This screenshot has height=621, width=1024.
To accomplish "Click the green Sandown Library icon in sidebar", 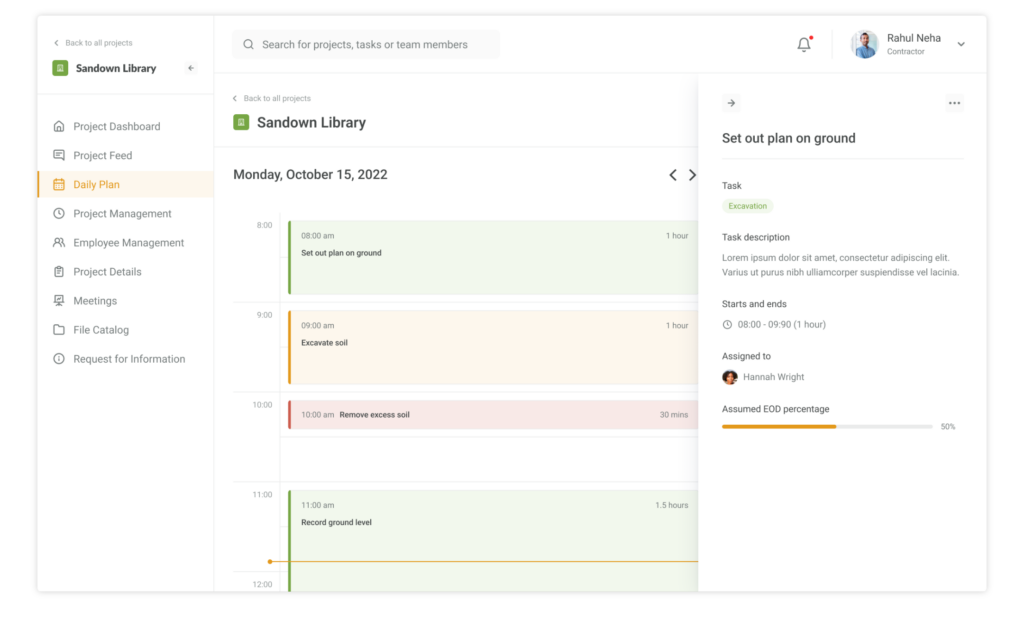I will [x=60, y=68].
